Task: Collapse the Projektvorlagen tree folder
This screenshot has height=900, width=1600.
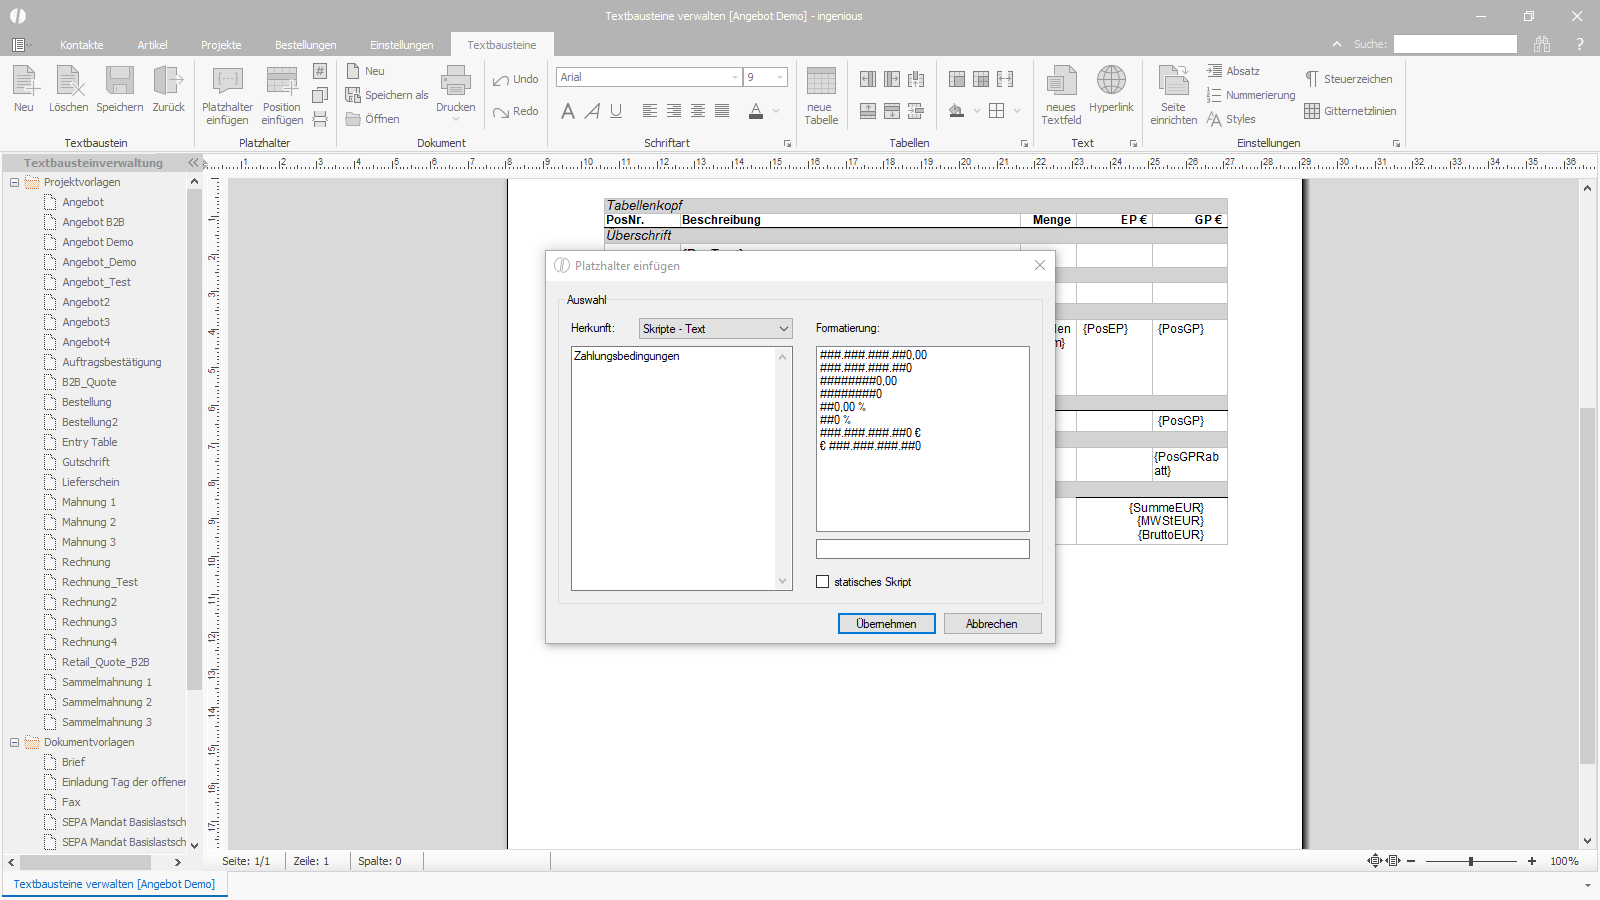Action: click(x=14, y=182)
